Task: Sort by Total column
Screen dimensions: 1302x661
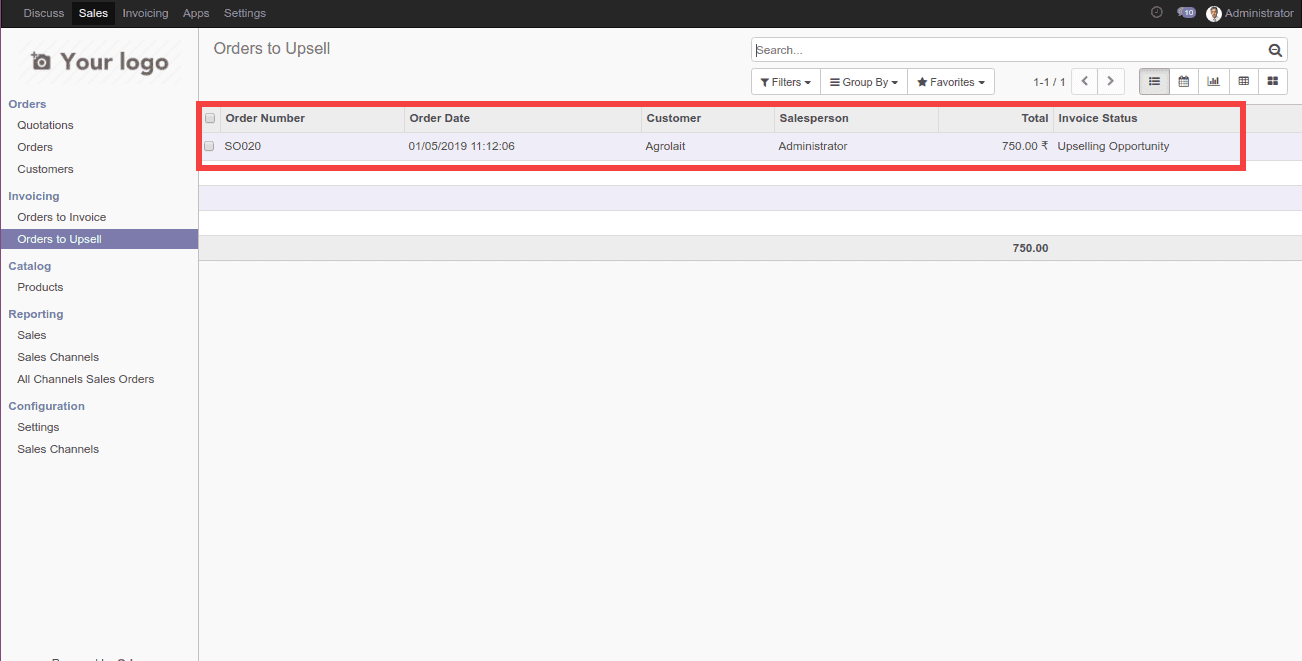Action: [x=996, y=118]
